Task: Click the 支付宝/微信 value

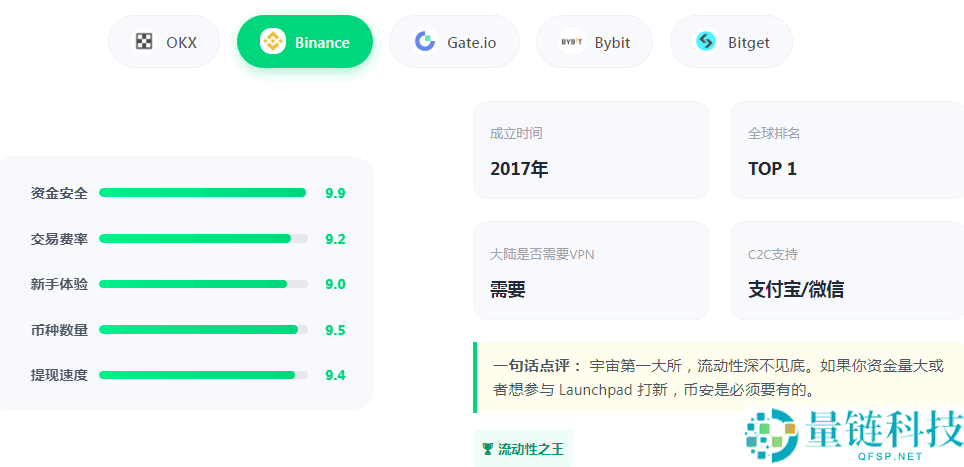Action: pos(796,289)
